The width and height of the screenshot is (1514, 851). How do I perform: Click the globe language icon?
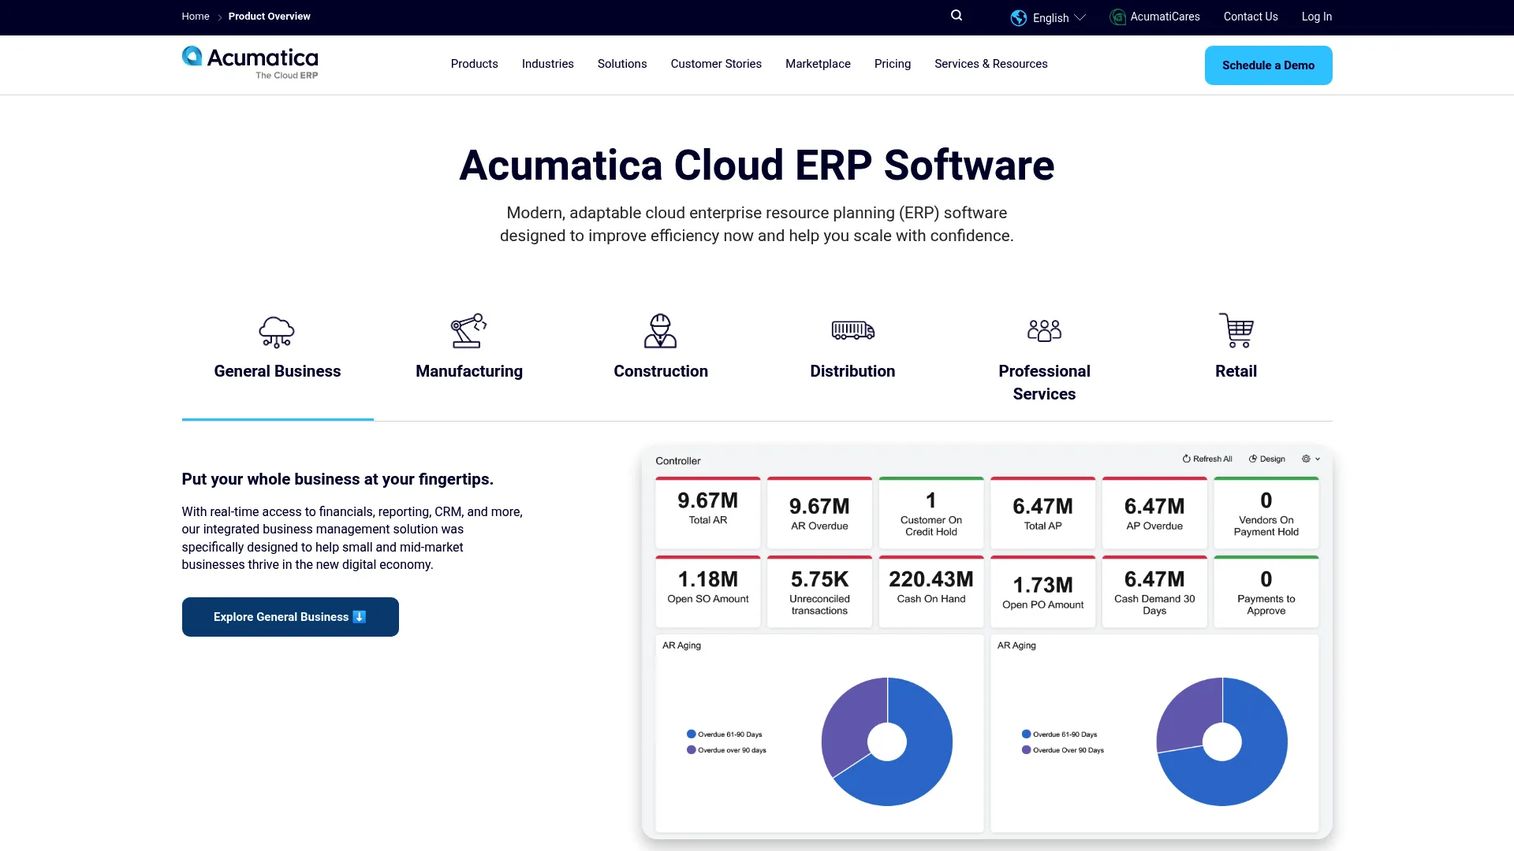click(x=1019, y=18)
